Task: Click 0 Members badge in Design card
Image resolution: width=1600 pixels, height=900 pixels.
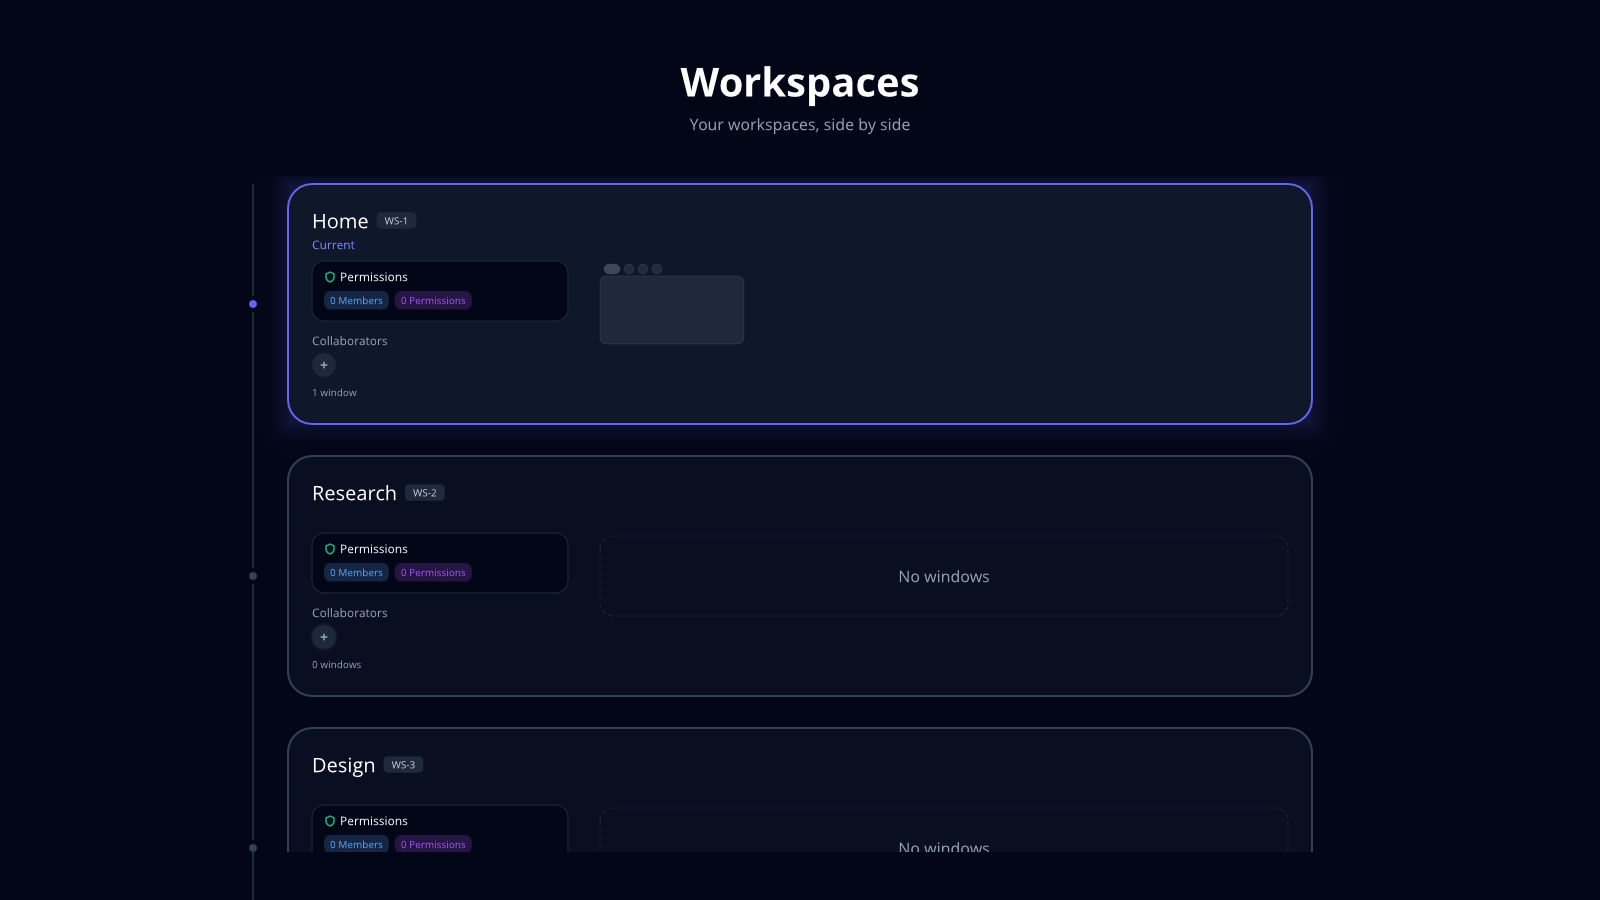Action: coord(356,844)
